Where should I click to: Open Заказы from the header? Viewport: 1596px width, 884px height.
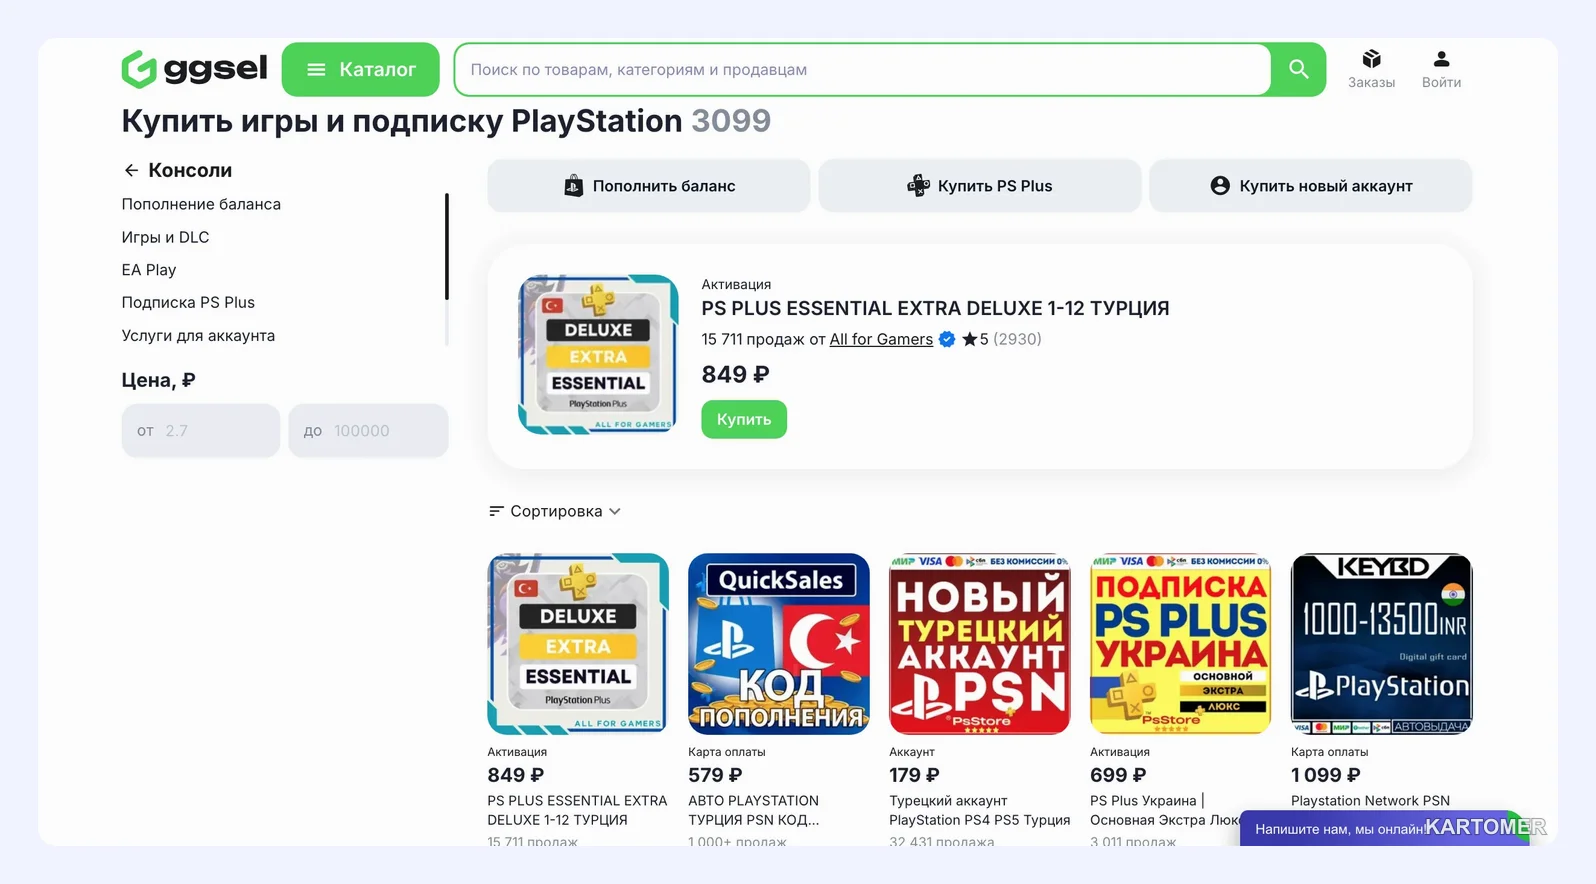[1371, 69]
